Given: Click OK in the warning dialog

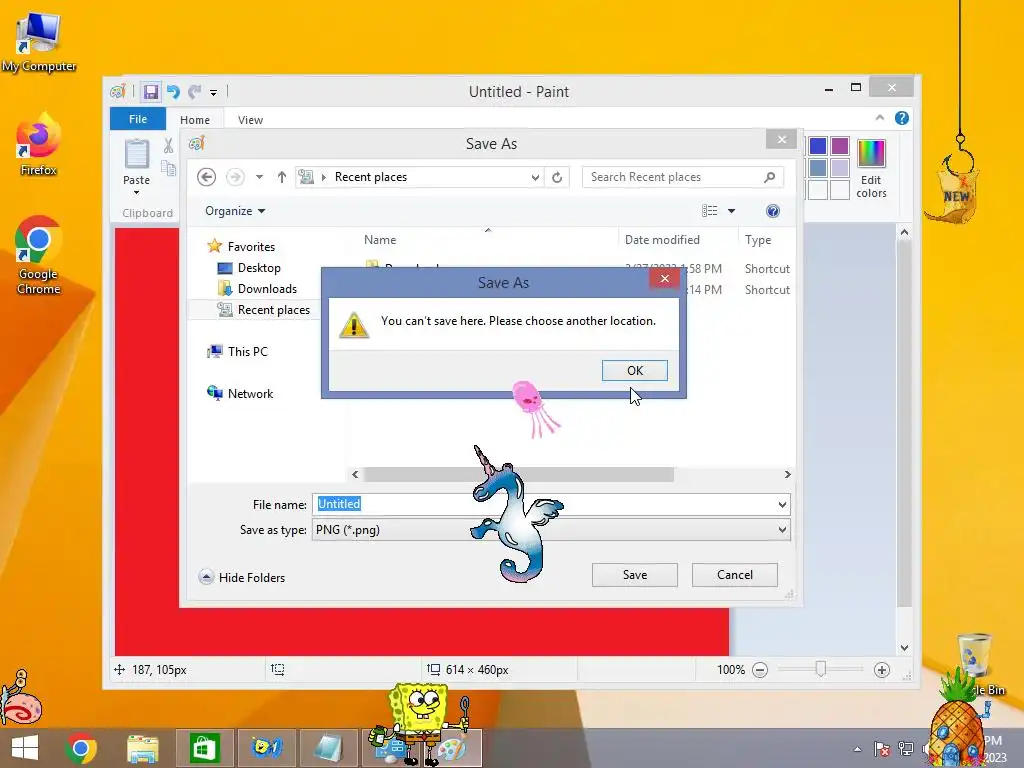Looking at the screenshot, I should [634, 370].
